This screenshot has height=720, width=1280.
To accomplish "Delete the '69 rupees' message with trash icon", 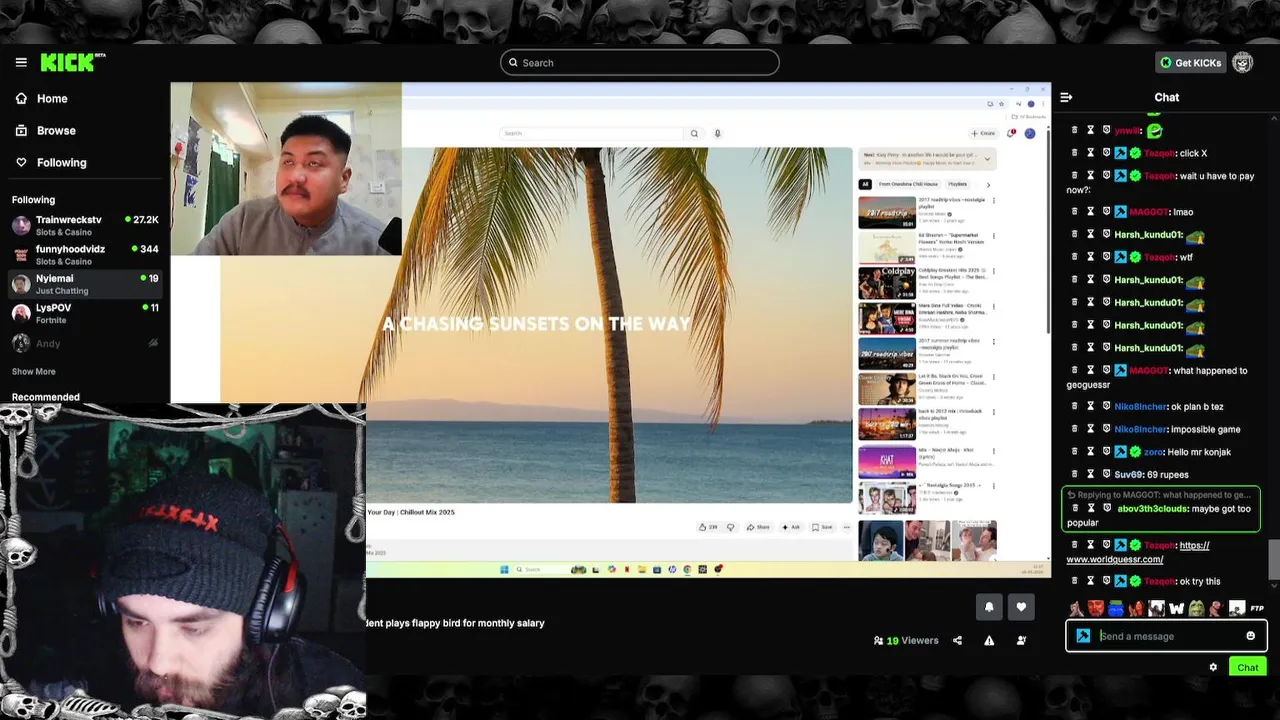I will [x=1075, y=474].
